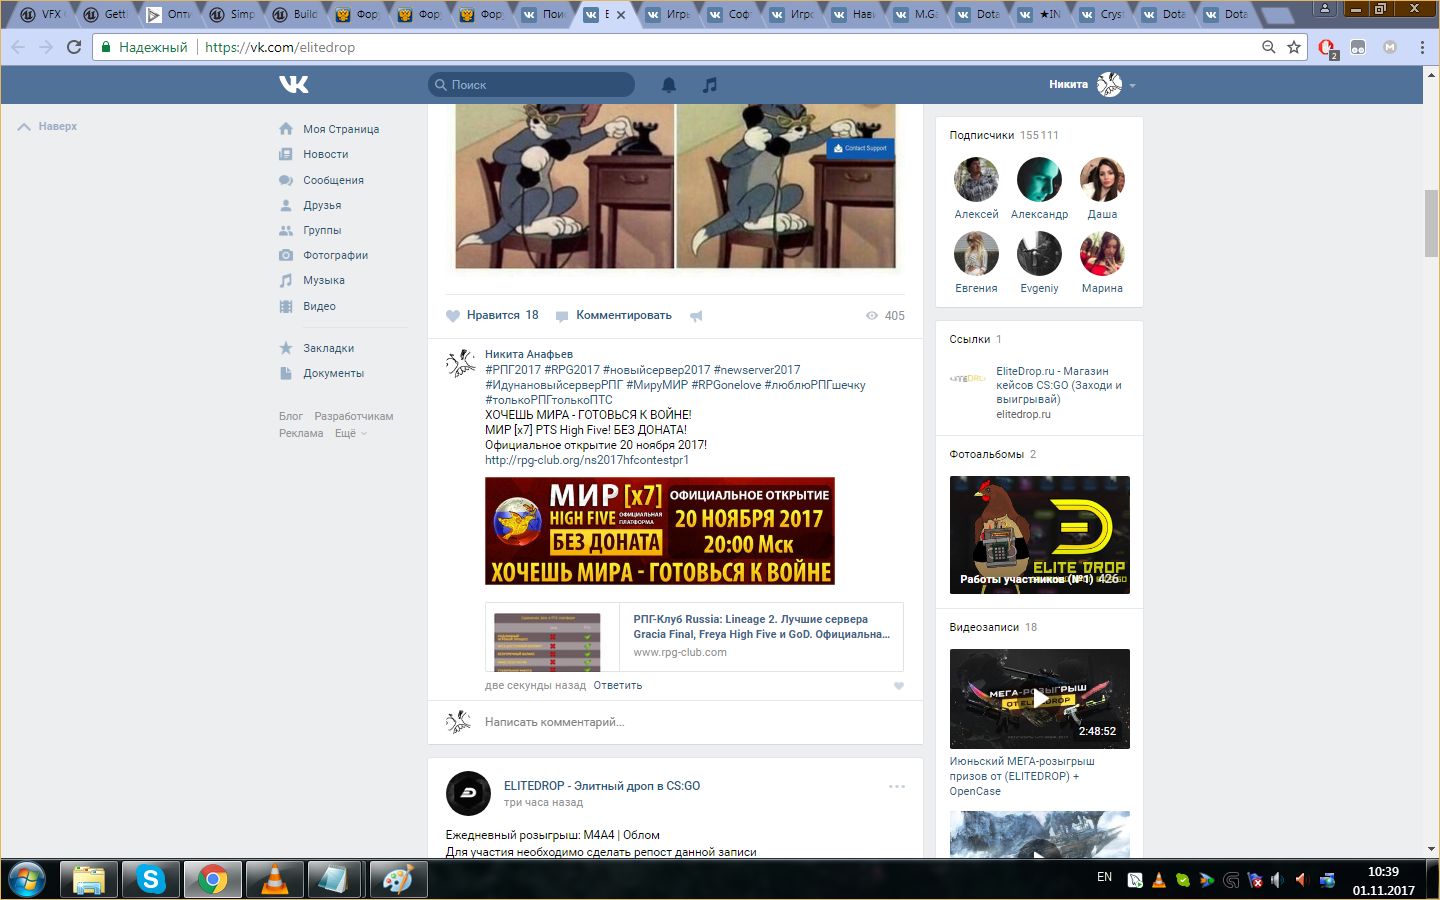The image size is (1440, 900).
Task: Click the Реклама footer link
Action: pos(301,433)
